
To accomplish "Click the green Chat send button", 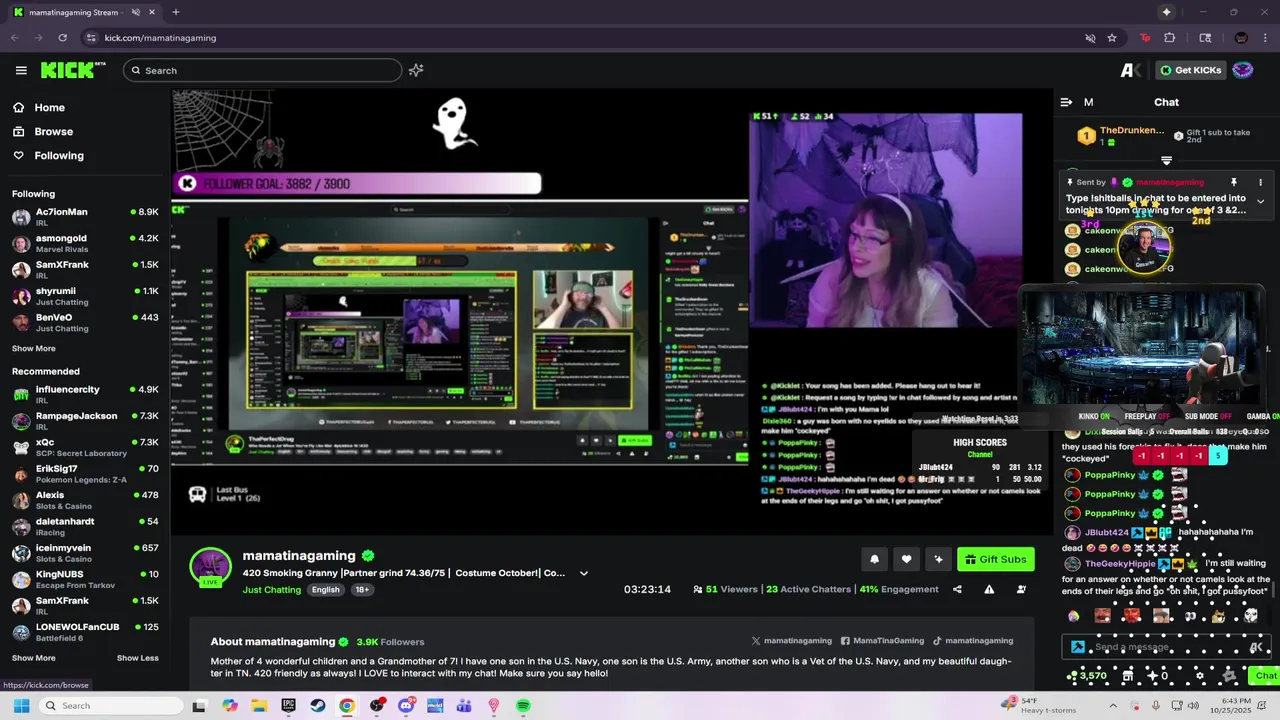I will click(x=1265, y=676).
